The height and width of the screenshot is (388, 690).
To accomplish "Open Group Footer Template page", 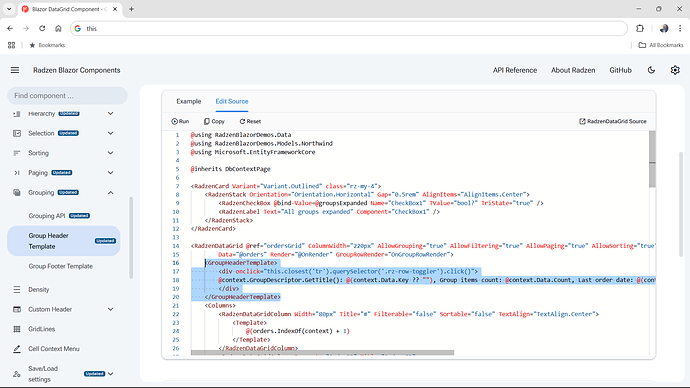I will click(61, 266).
